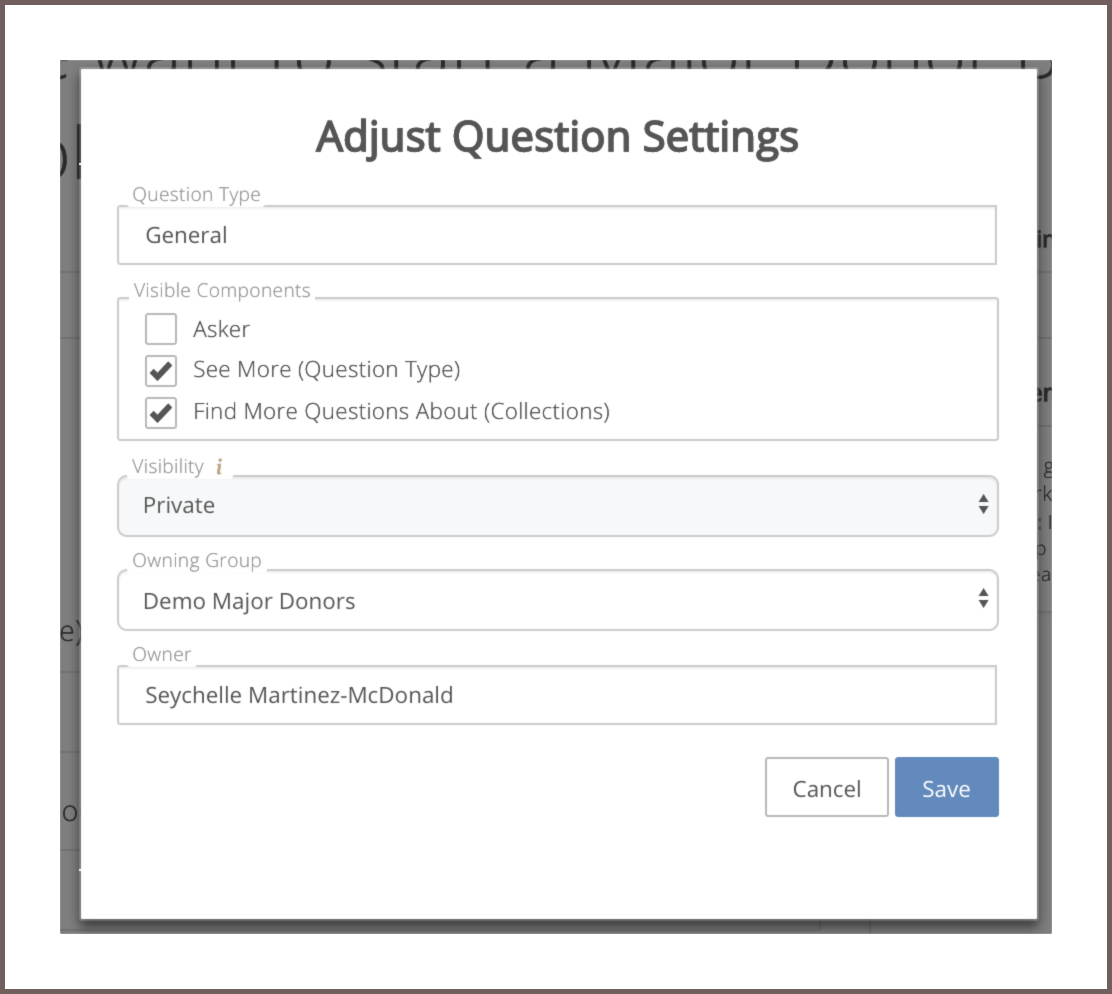Click the Visibility info icon
Viewport: 1112px width, 994px height.
219,467
